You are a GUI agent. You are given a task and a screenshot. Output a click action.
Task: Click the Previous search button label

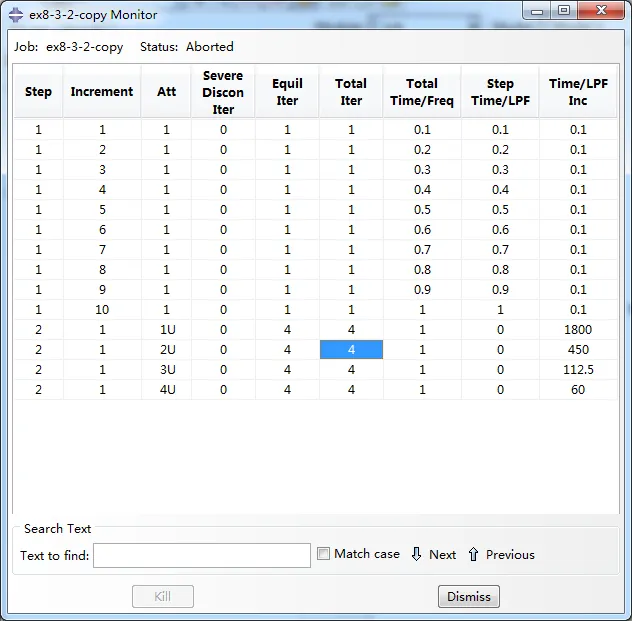pyautogui.click(x=510, y=555)
